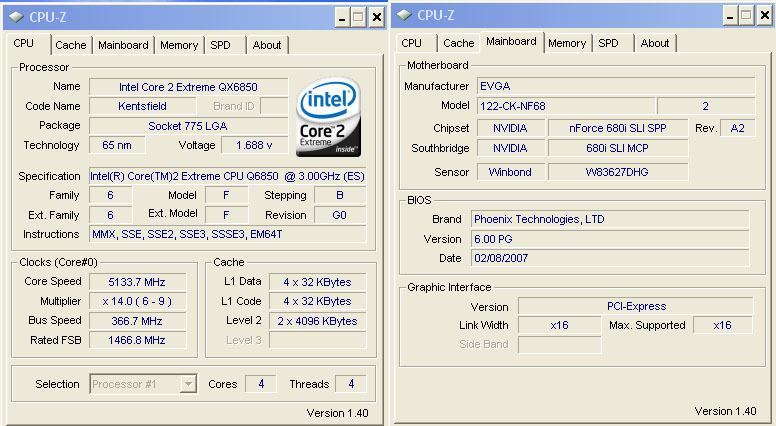776x426 pixels.
Task: Click the Intel Core 2 Extreme logo
Action: pyautogui.click(x=328, y=117)
